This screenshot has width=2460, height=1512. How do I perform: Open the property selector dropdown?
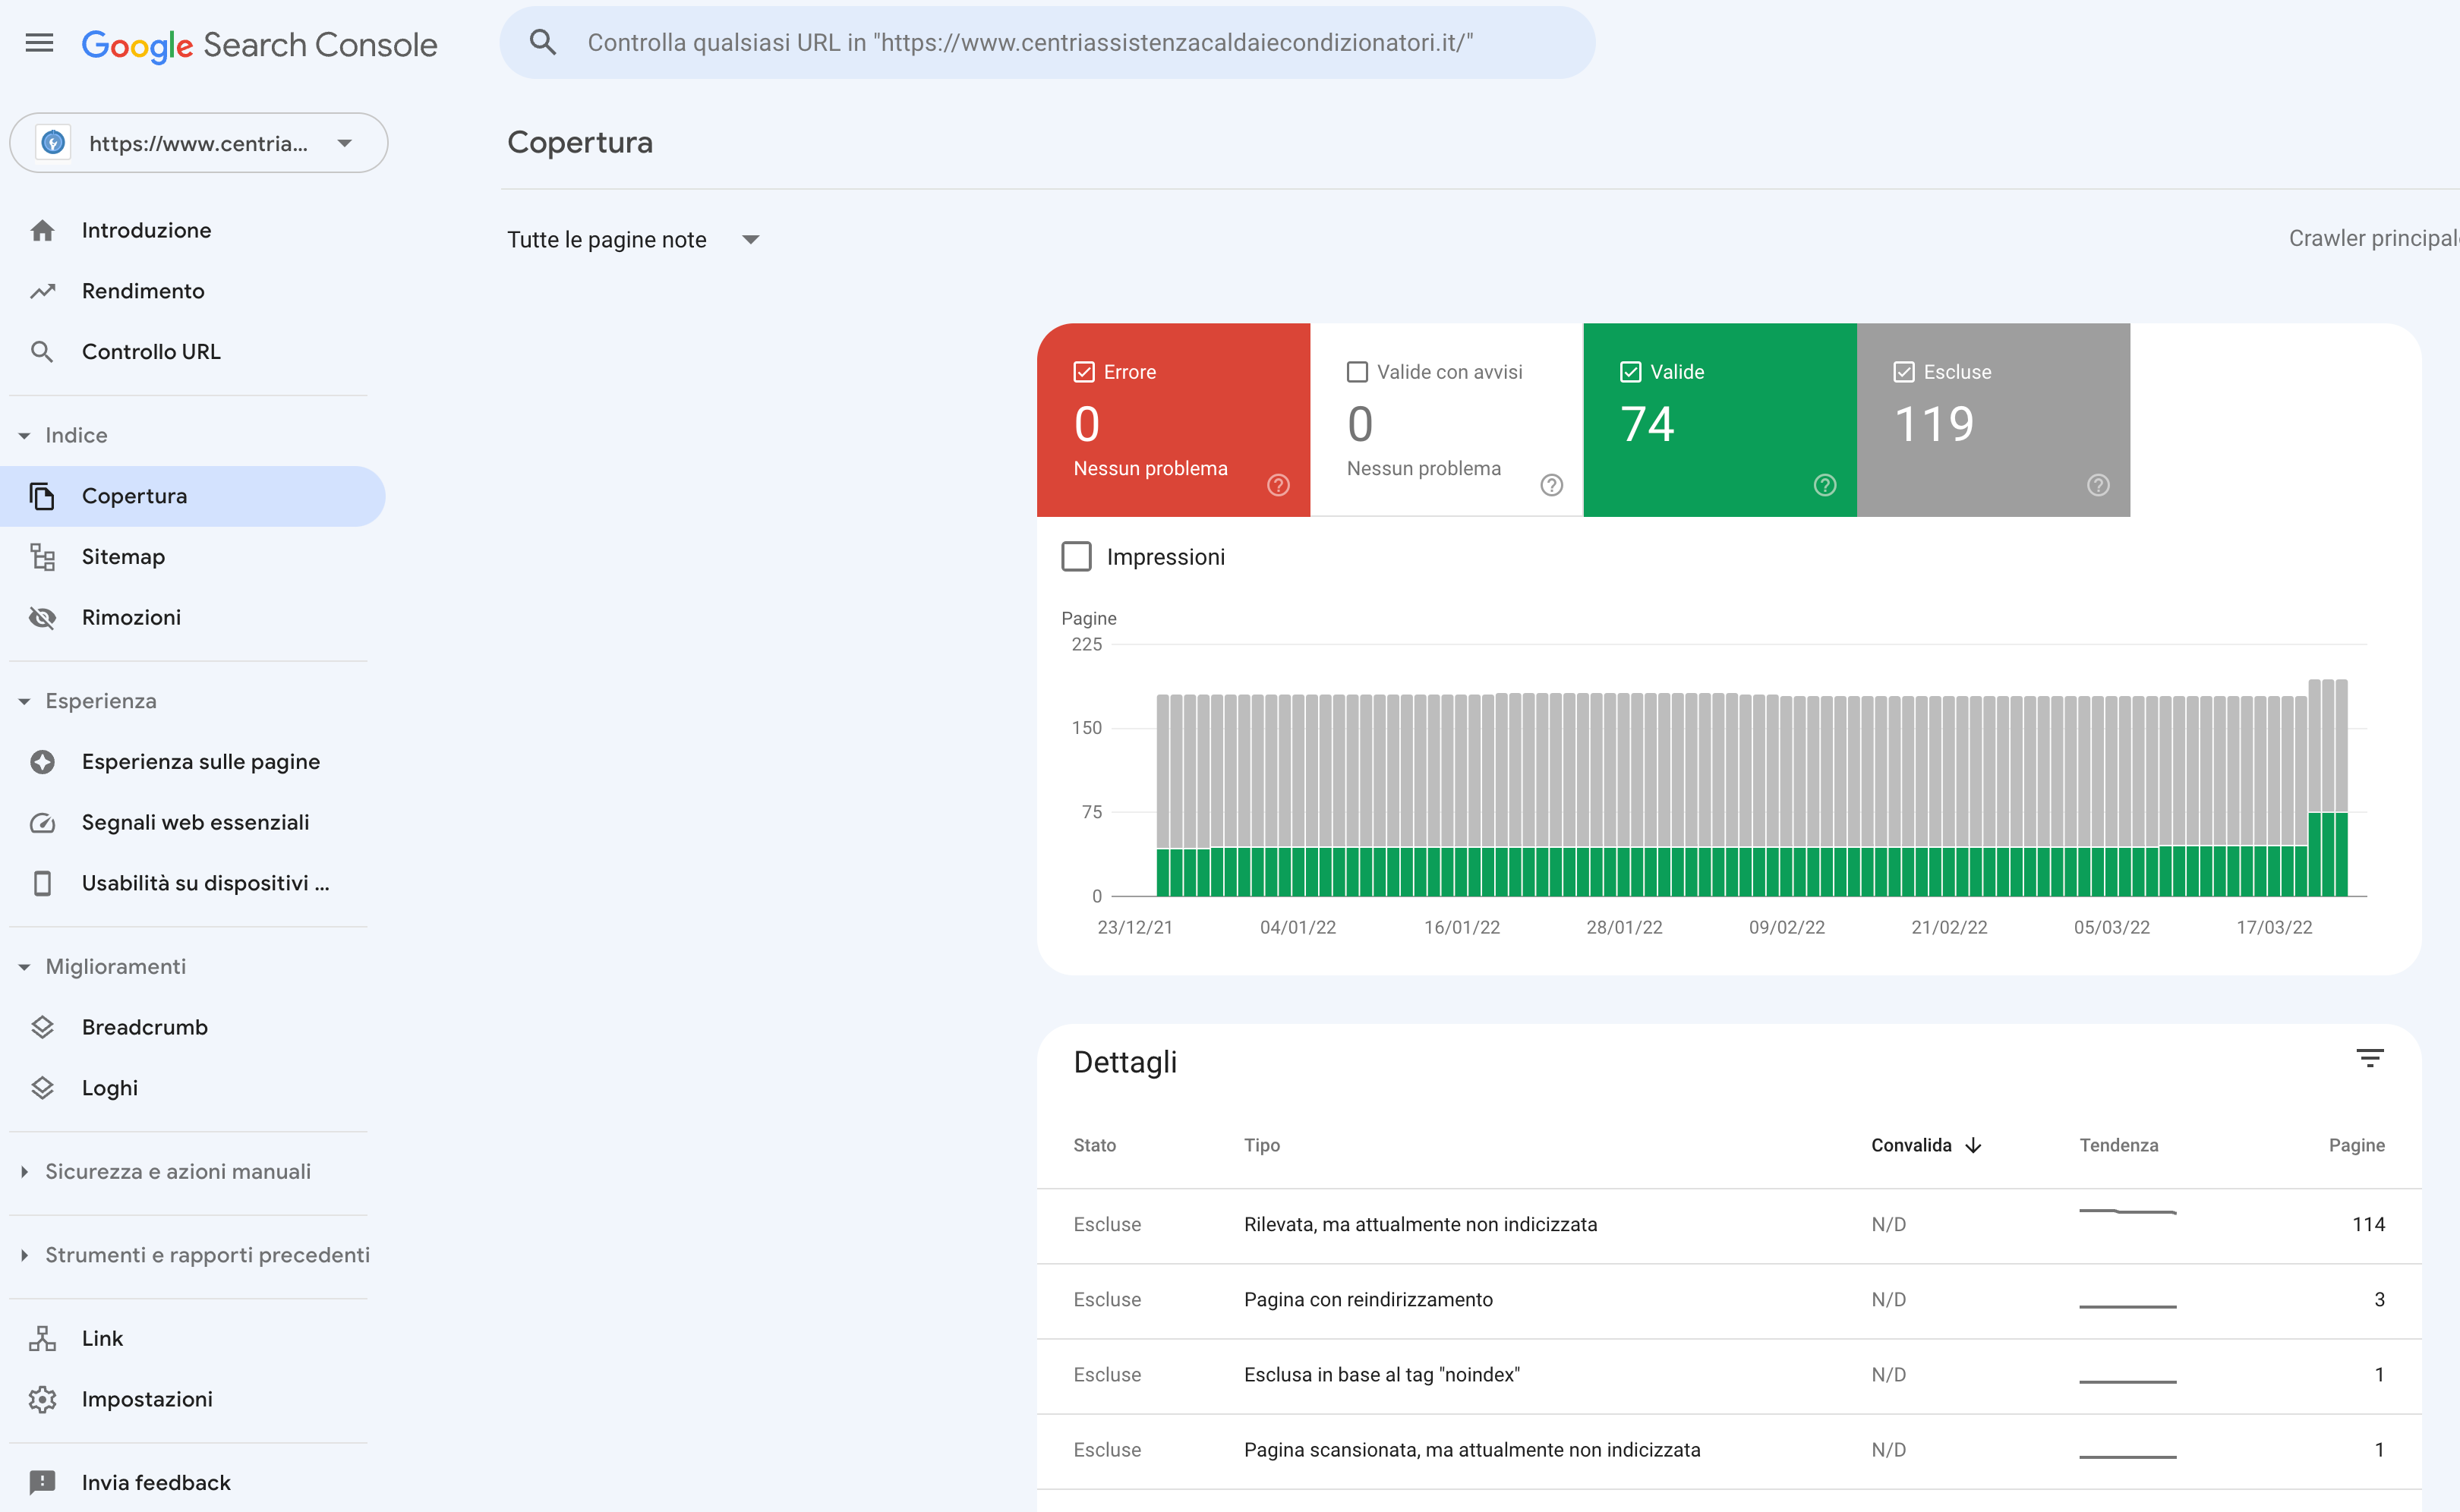[x=198, y=143]
